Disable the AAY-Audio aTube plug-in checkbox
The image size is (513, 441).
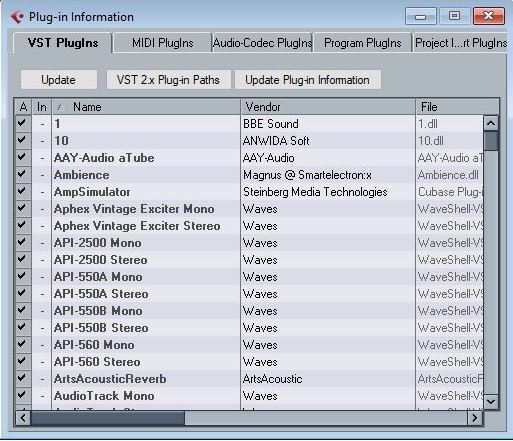pos(22,157)
